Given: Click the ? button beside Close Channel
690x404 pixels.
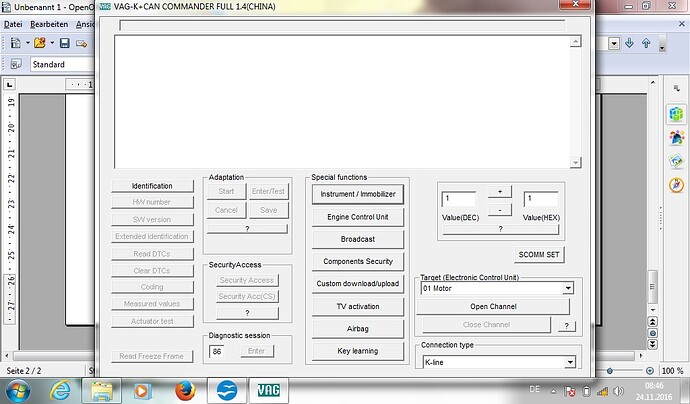Looking at the screenshot, I should click(567, 326).
